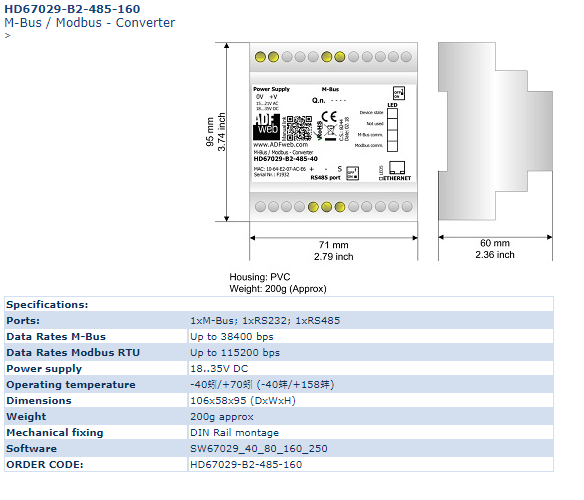Click the Ethernet port icon
Screen dimensions: 584x500
[x=397, y=168]
